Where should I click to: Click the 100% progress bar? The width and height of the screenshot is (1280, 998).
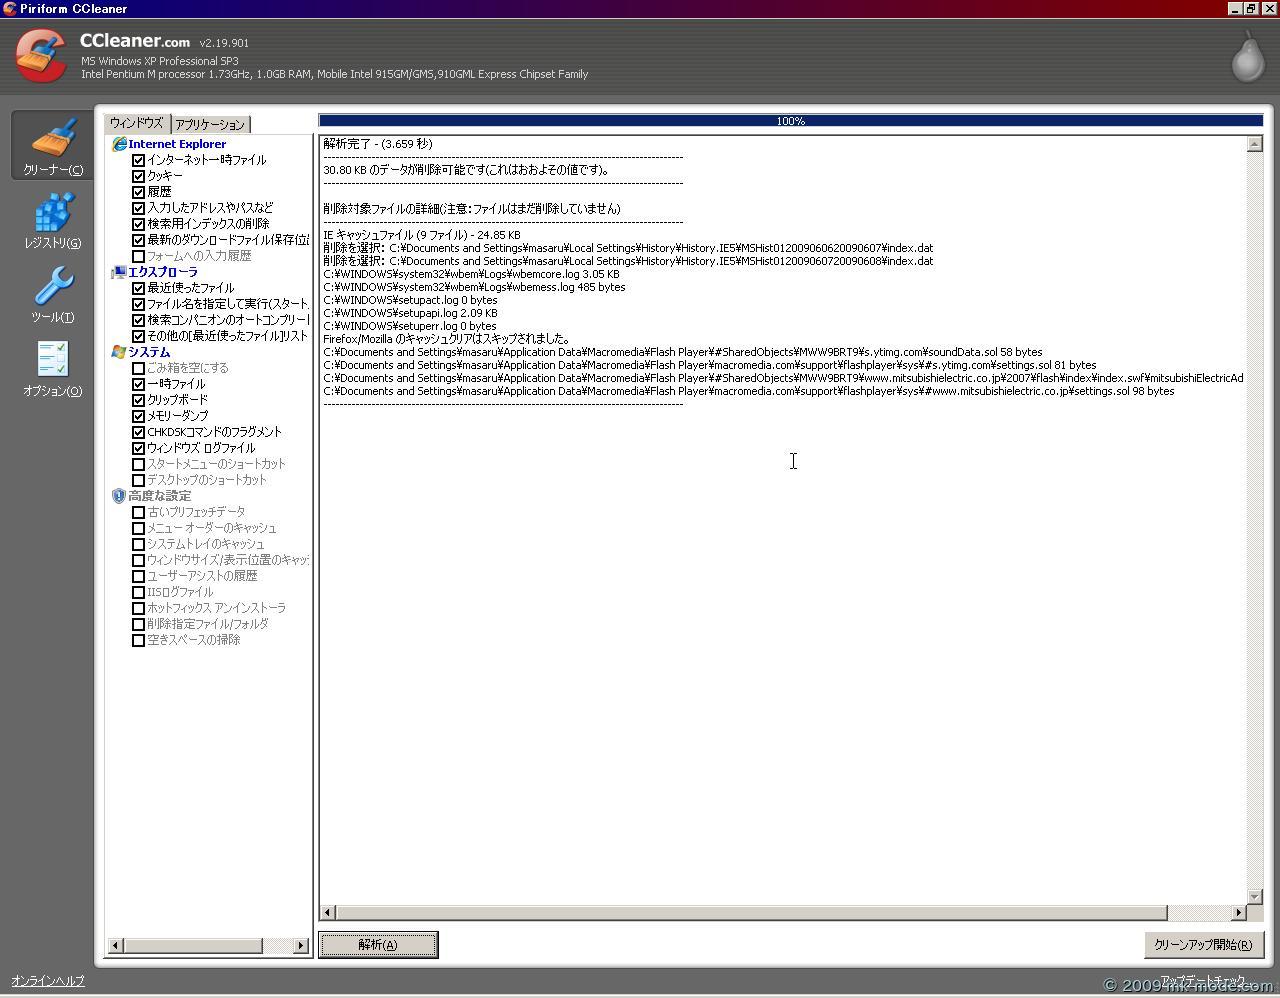(x=790, y=121)
